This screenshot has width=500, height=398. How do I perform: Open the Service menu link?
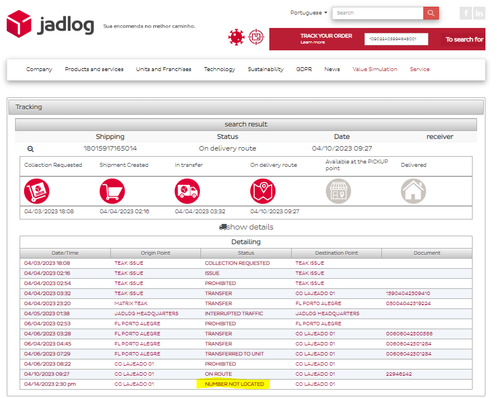(420, 69)
